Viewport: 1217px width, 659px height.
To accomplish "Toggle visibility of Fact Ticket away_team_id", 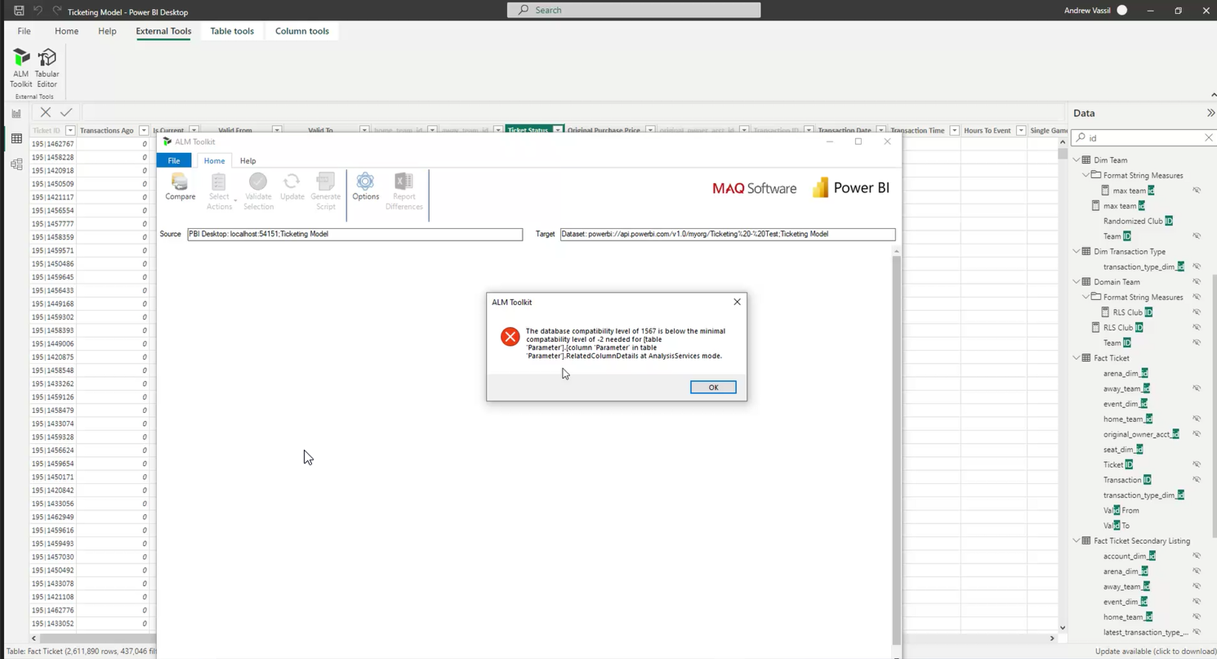I will click(x=1196, y=389).
